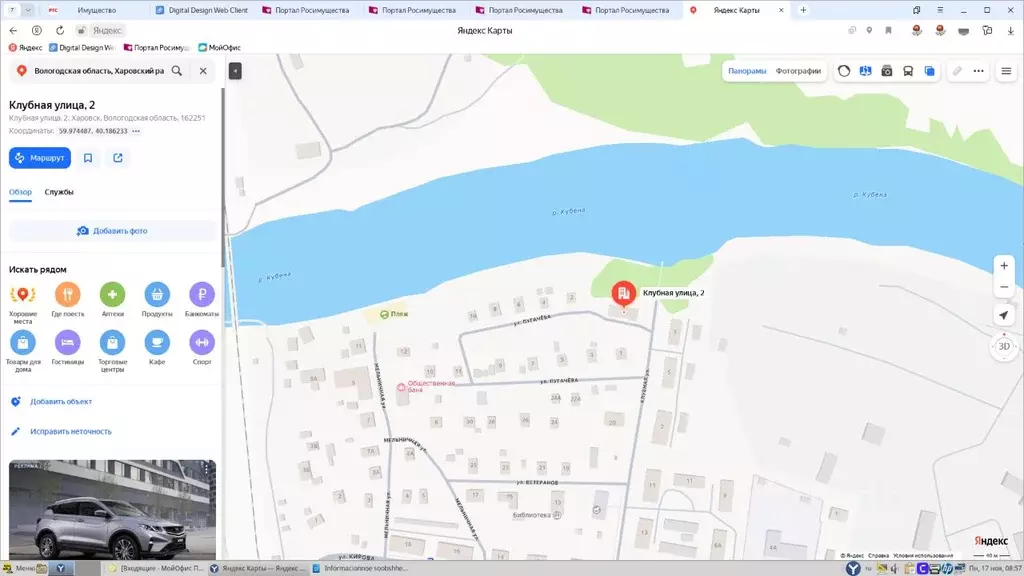Click the public transport bus icon
Screen dimensions: 1024x576
[x=908, y=71]
